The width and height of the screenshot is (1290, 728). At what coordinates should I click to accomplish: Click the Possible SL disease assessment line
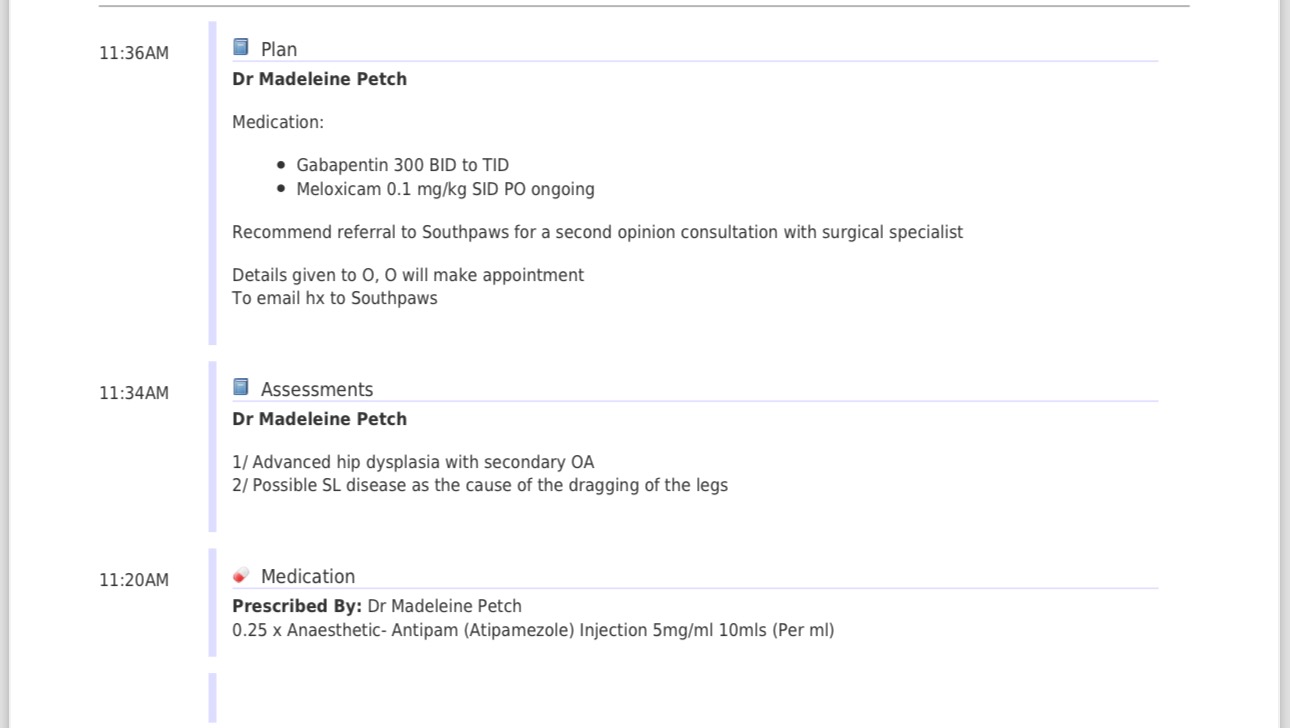click(x=480, y=485)
